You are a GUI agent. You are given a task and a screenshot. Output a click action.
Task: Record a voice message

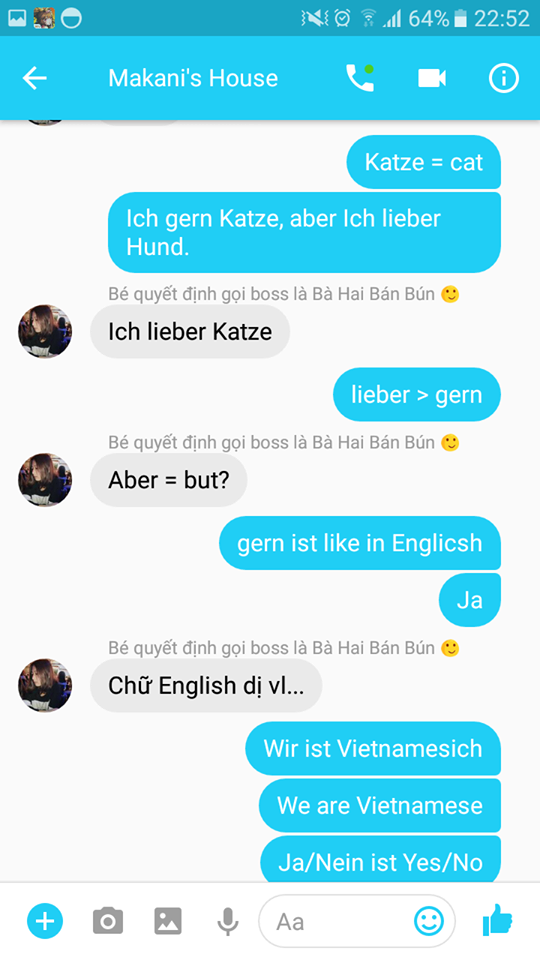[x=228, y=921]
